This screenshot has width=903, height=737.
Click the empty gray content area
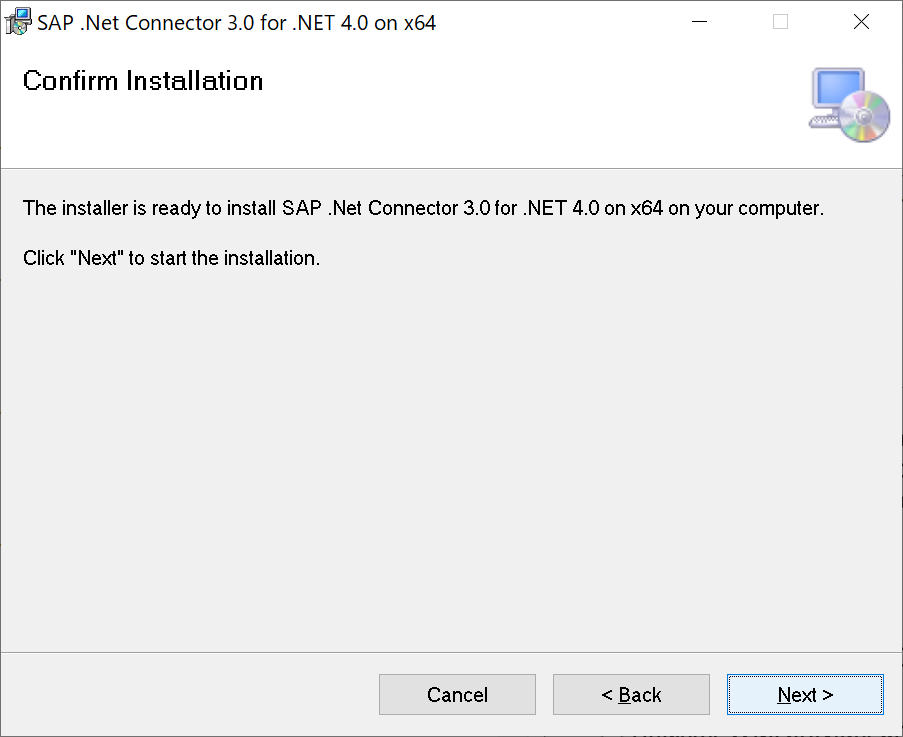tap(450, 450)
